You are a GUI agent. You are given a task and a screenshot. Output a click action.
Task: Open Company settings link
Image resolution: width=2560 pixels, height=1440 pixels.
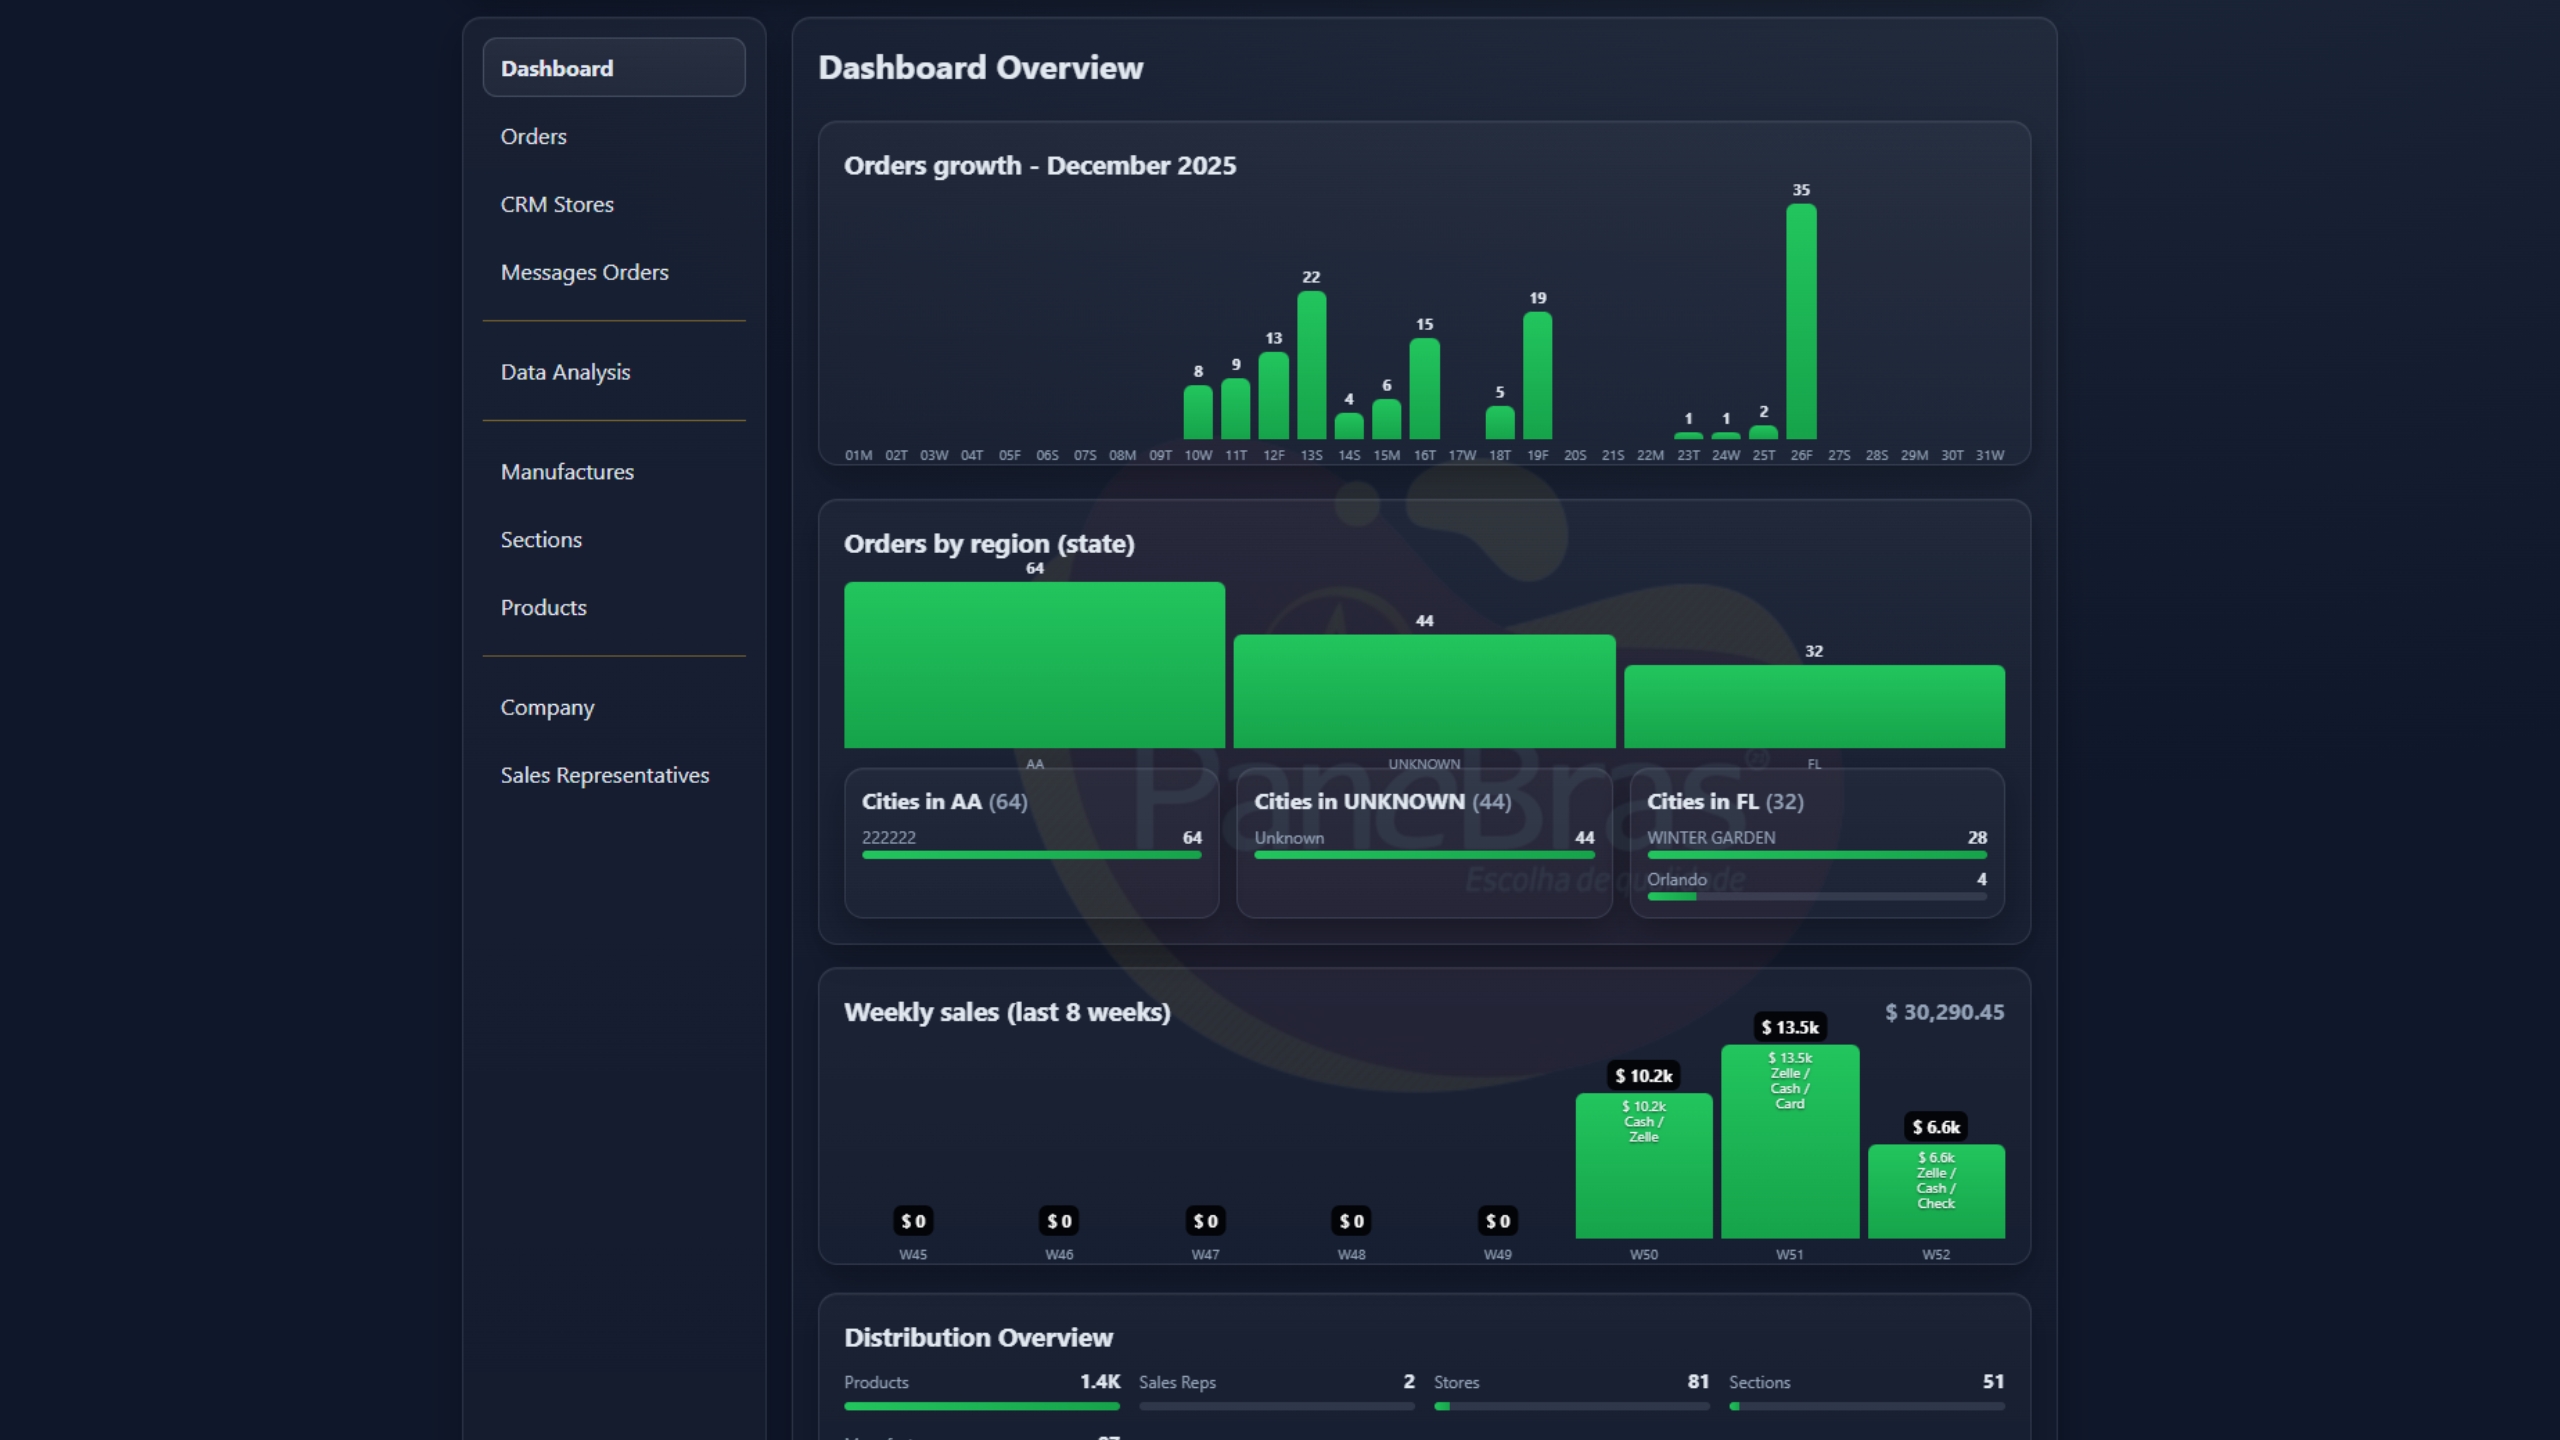[547, 708]
